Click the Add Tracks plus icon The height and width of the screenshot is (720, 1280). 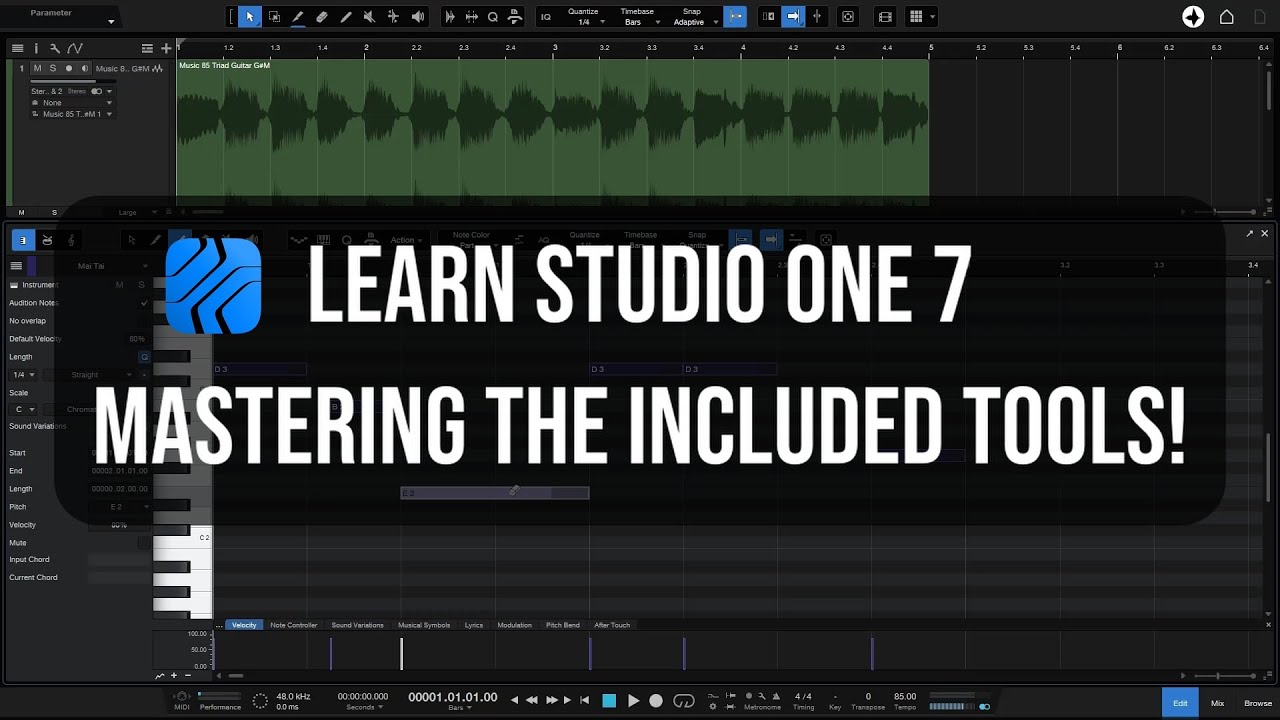tap(166, 48)
